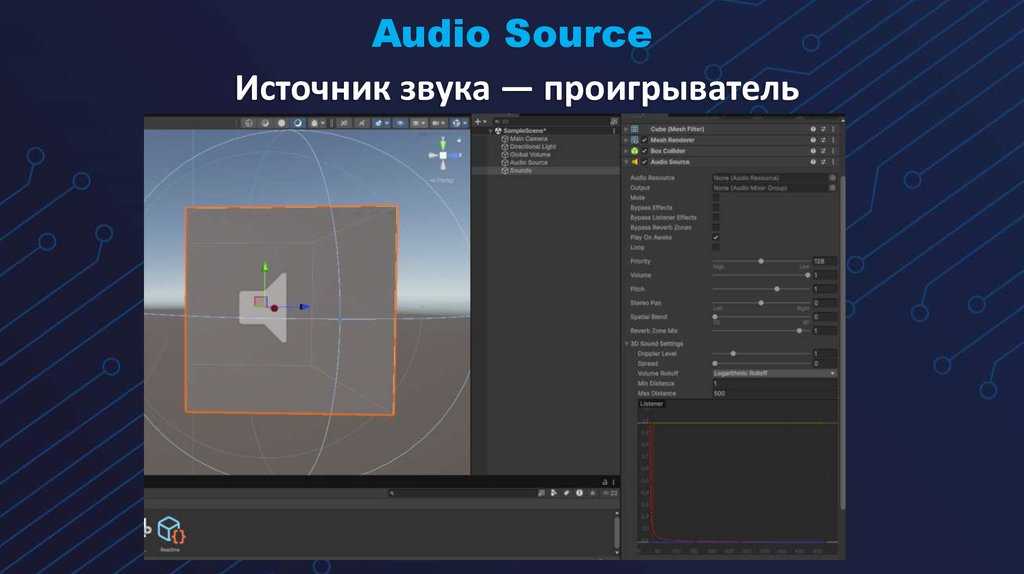Viewport: 1024px width, 574px height.
Task: Open SampleScene options menu dots
Action: tap(614, 131)
